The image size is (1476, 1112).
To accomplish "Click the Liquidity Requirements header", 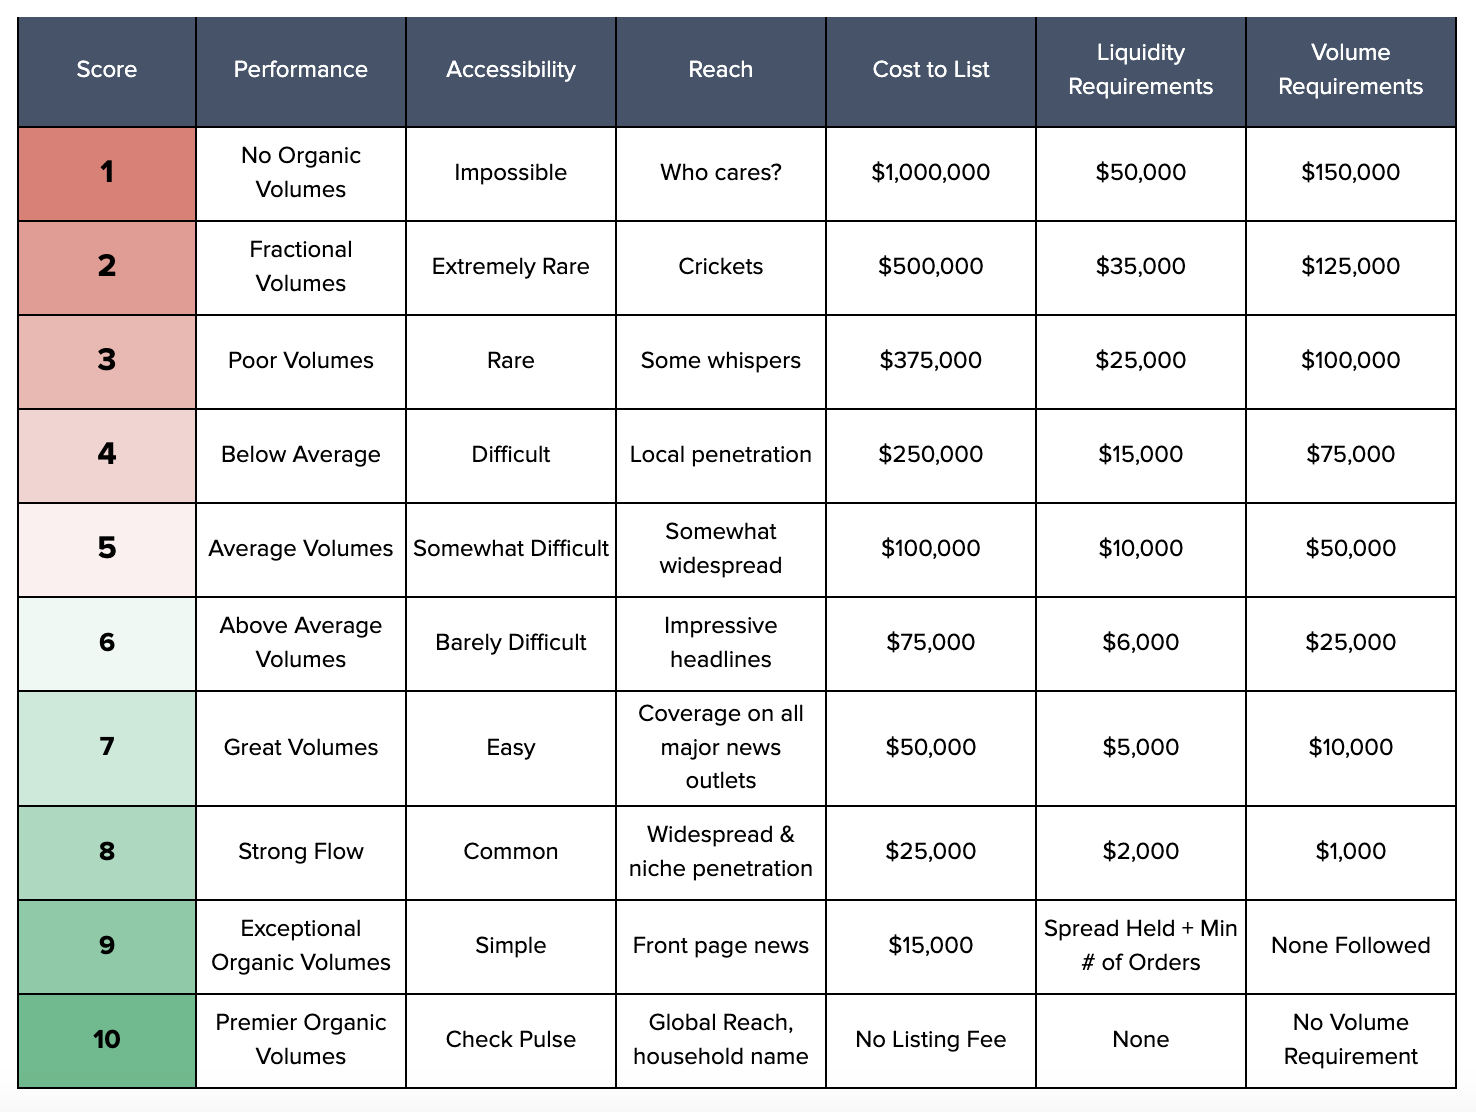I will click(x=1140, y=70).
